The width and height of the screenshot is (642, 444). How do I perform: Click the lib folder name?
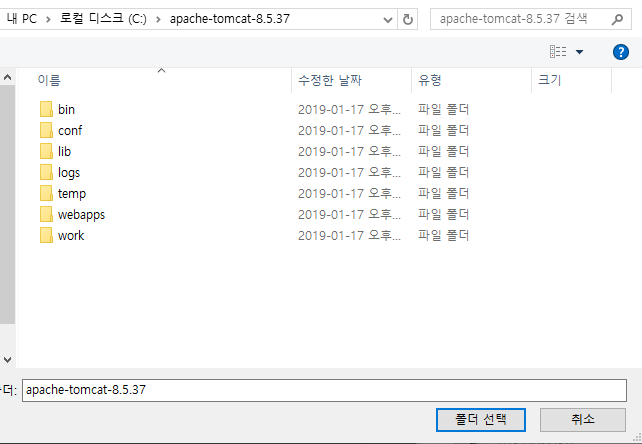point(64,151)
